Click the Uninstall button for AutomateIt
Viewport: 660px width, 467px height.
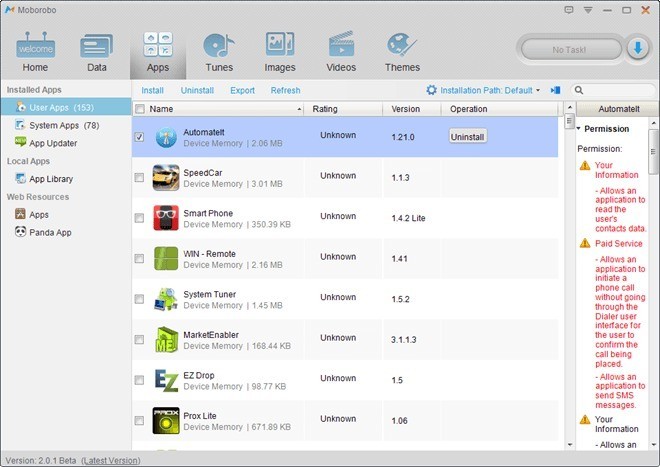point(468,136)
